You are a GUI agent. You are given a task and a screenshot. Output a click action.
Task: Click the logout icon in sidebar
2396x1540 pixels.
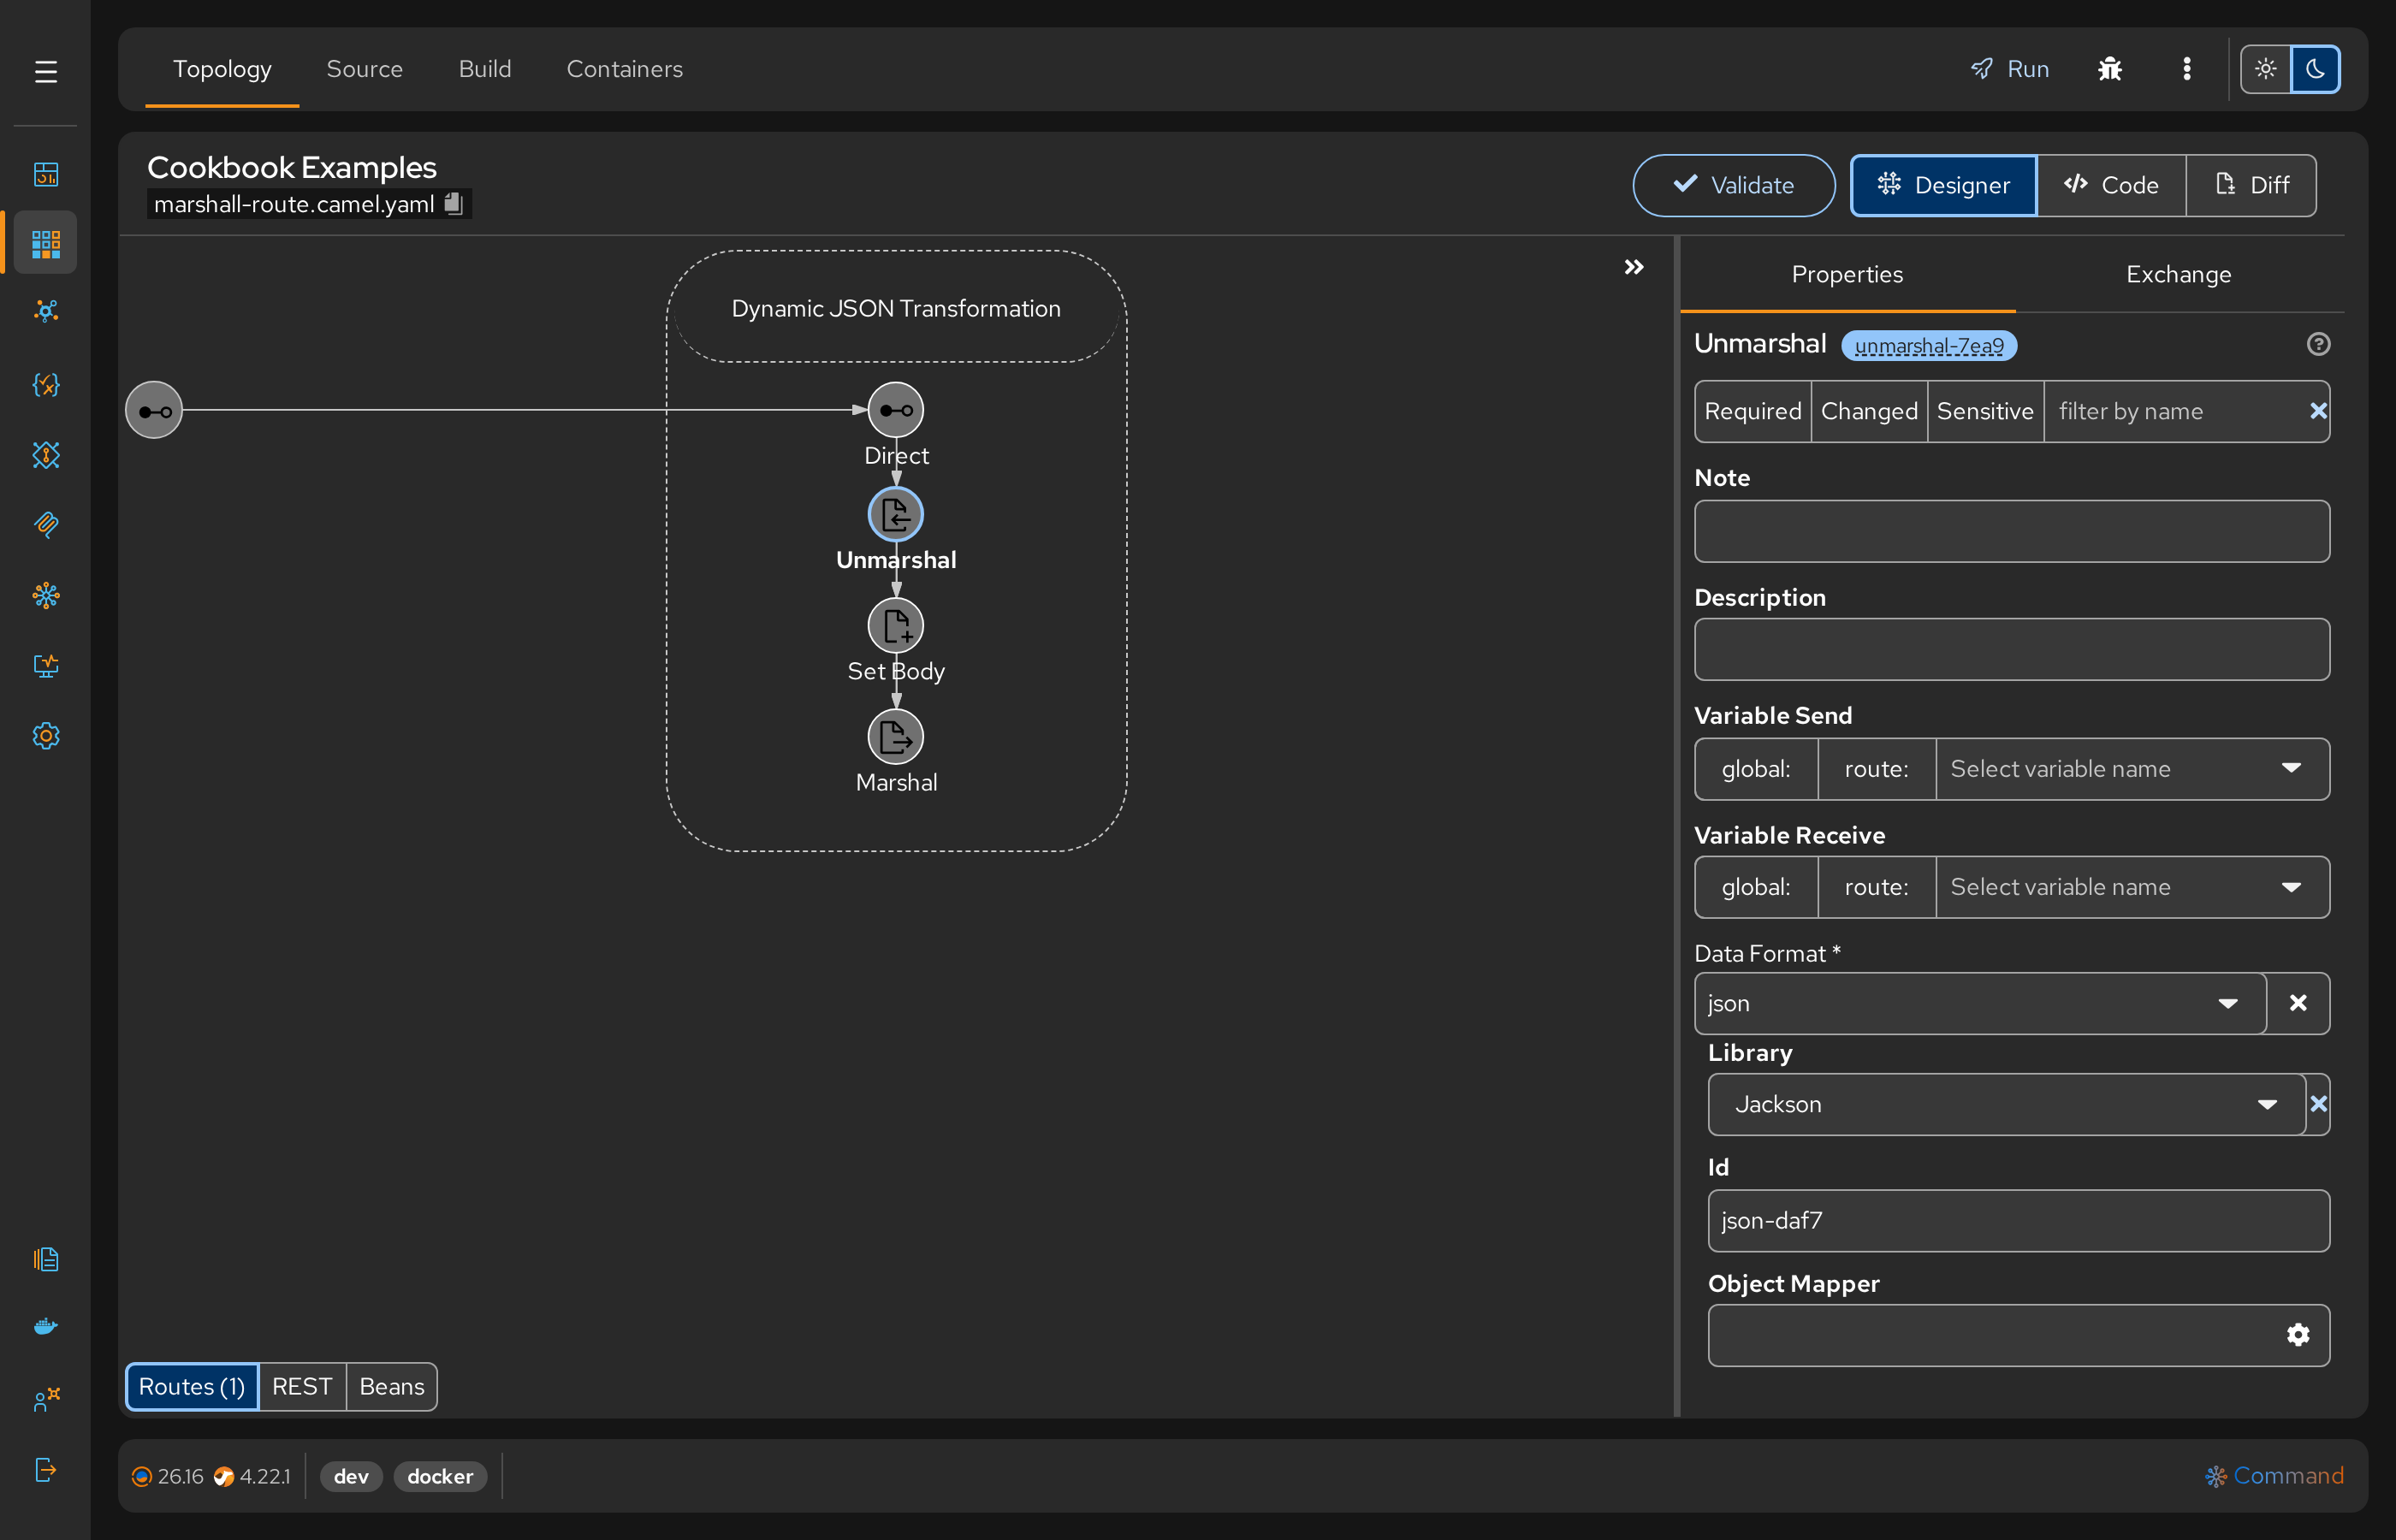46,1469
